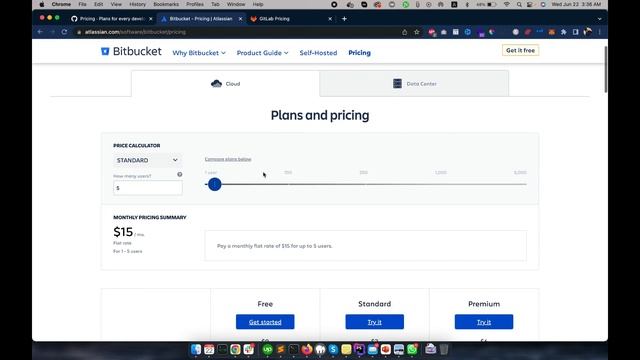Open PowerPoint in the Dock
This screenshot has width=640, height=360.
pyautogui.click(x=386, y=349)
